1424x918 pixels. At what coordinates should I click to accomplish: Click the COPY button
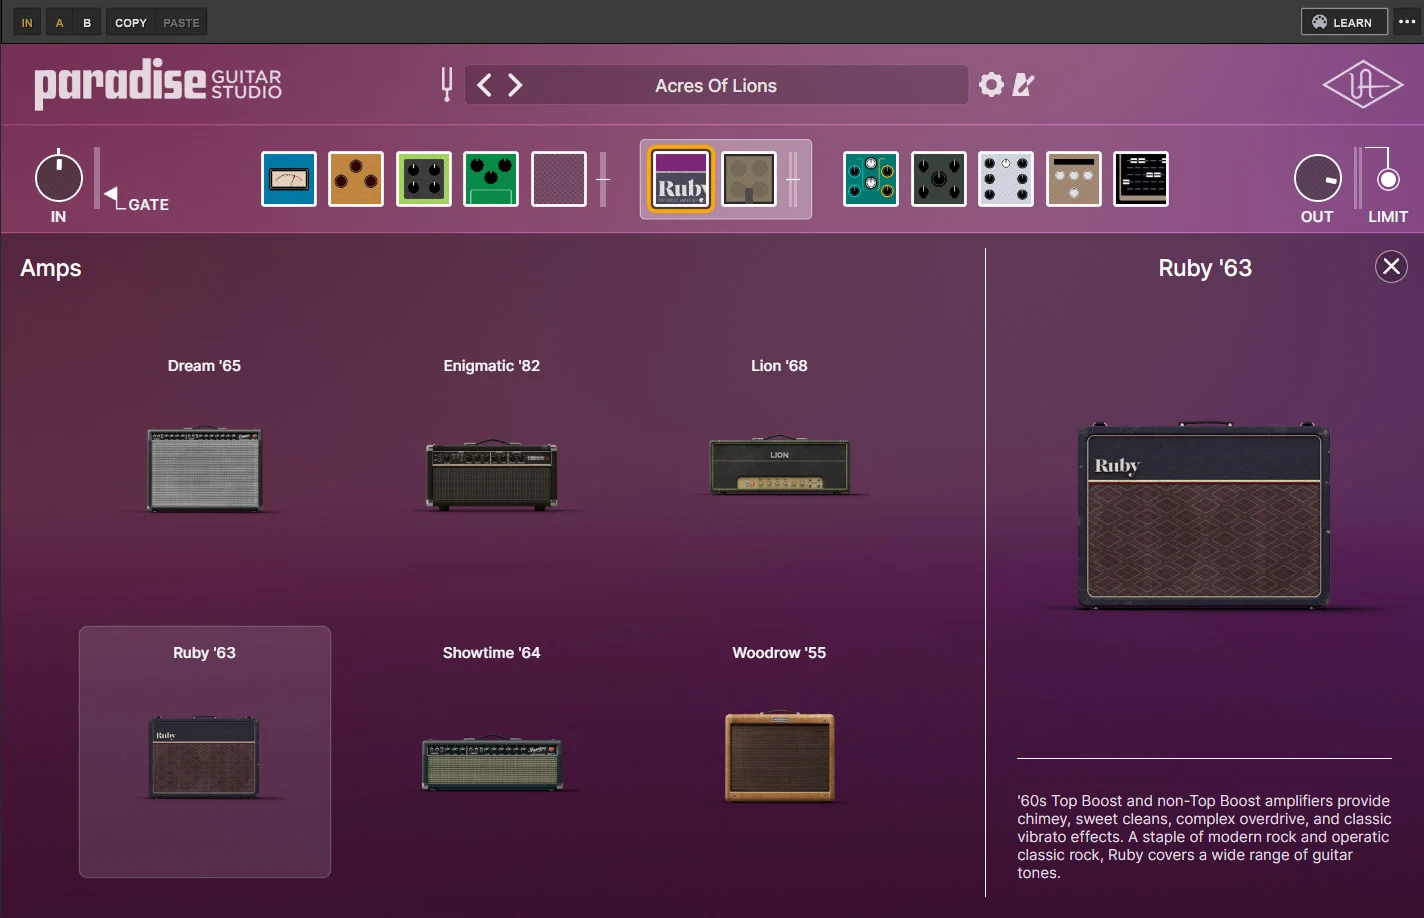[x=131, y=22]
